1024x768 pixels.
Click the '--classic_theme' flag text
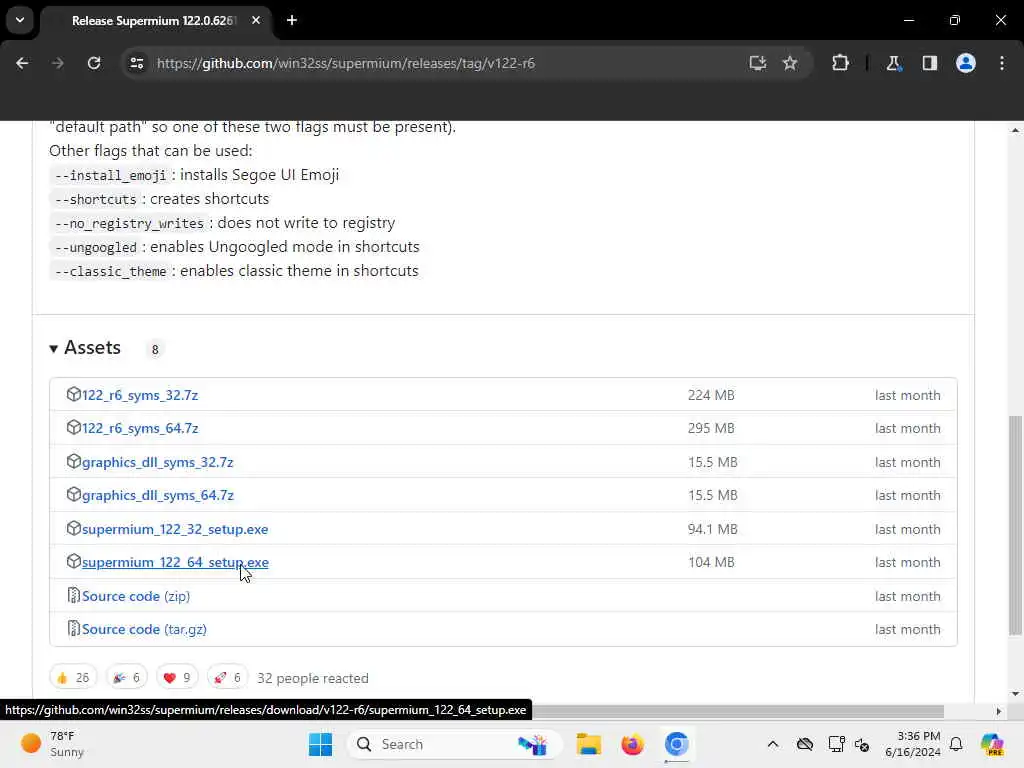tap(110, 271)
